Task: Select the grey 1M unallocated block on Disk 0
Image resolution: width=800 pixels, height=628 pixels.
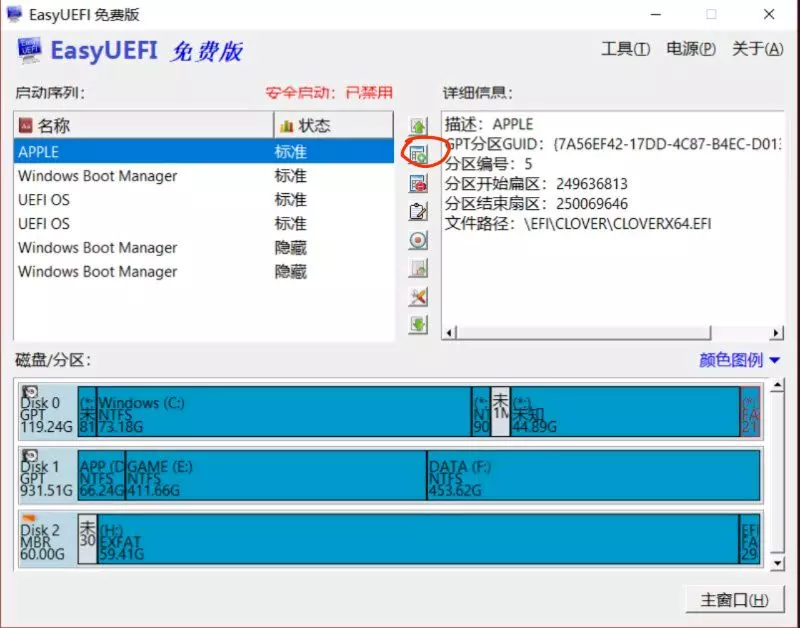Action: pyautogui.click(x=501, y=412)
